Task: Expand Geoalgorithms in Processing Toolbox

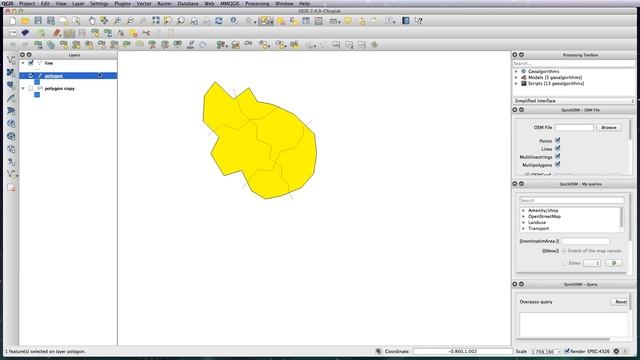Action: [516, 71]
